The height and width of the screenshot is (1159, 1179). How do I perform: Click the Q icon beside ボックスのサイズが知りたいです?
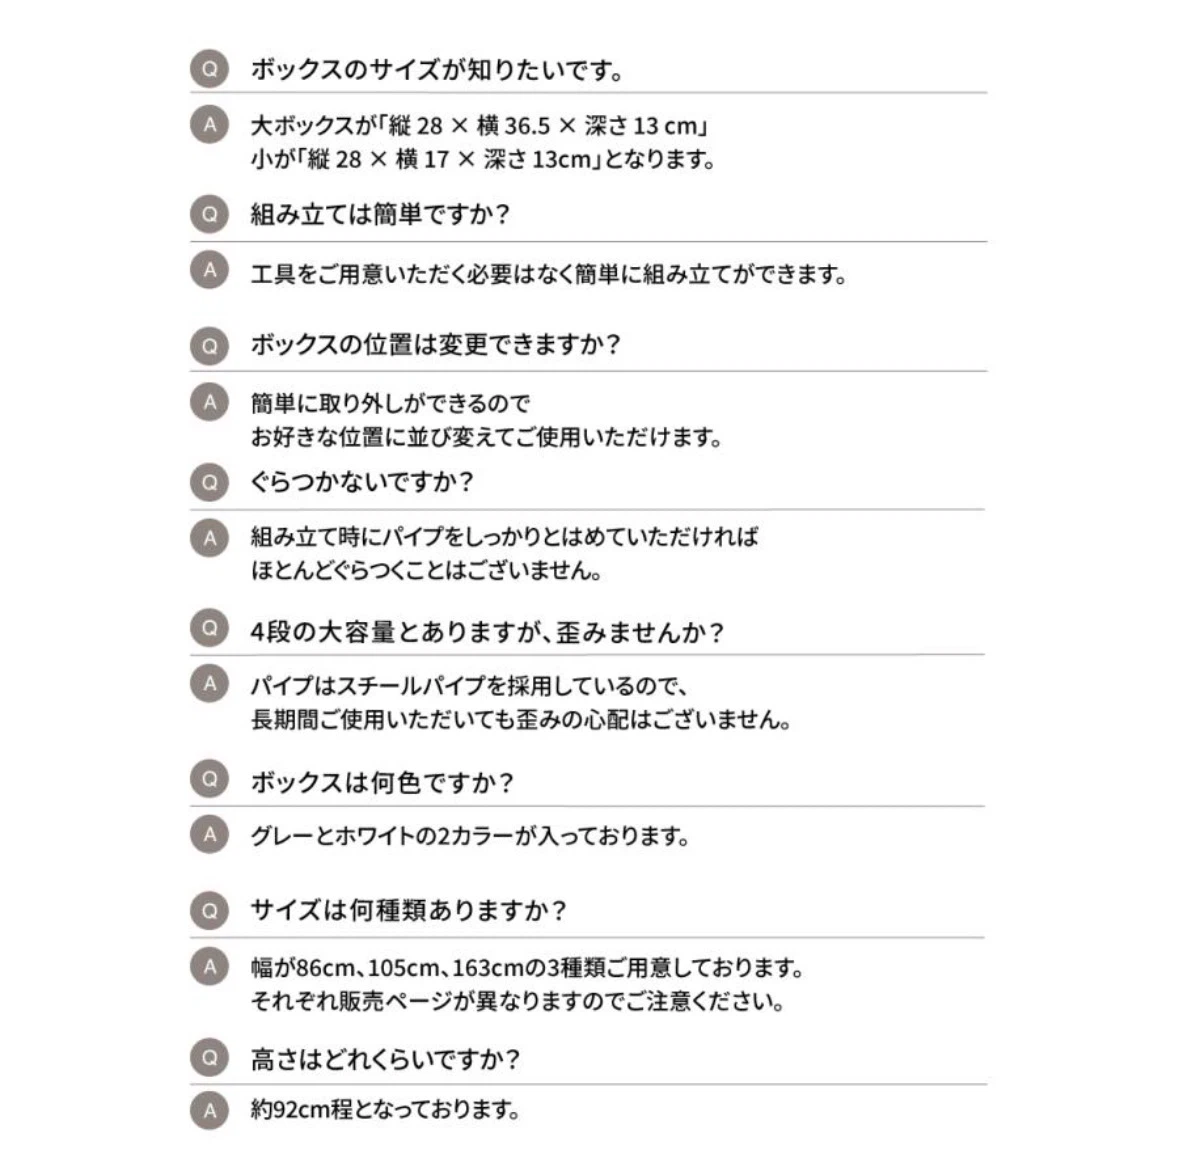click(x=209, y=69)
